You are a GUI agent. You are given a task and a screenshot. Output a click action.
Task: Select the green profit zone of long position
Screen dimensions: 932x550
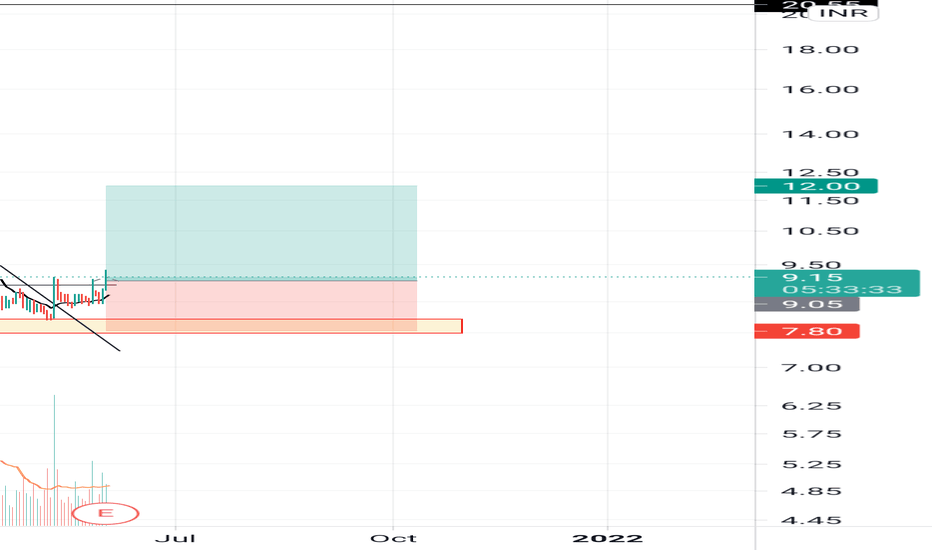coord(262,231)
